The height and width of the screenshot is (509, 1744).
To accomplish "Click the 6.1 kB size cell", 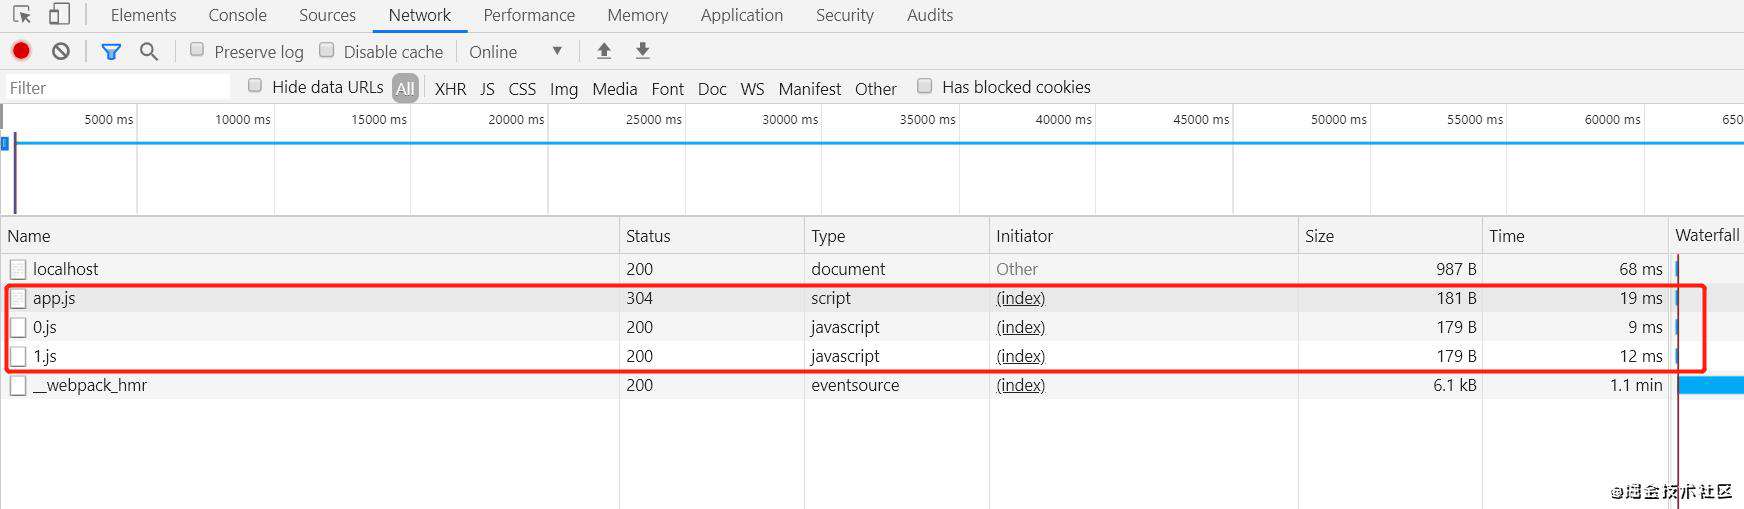I will pyautogui.click(x=1390, y=385).
